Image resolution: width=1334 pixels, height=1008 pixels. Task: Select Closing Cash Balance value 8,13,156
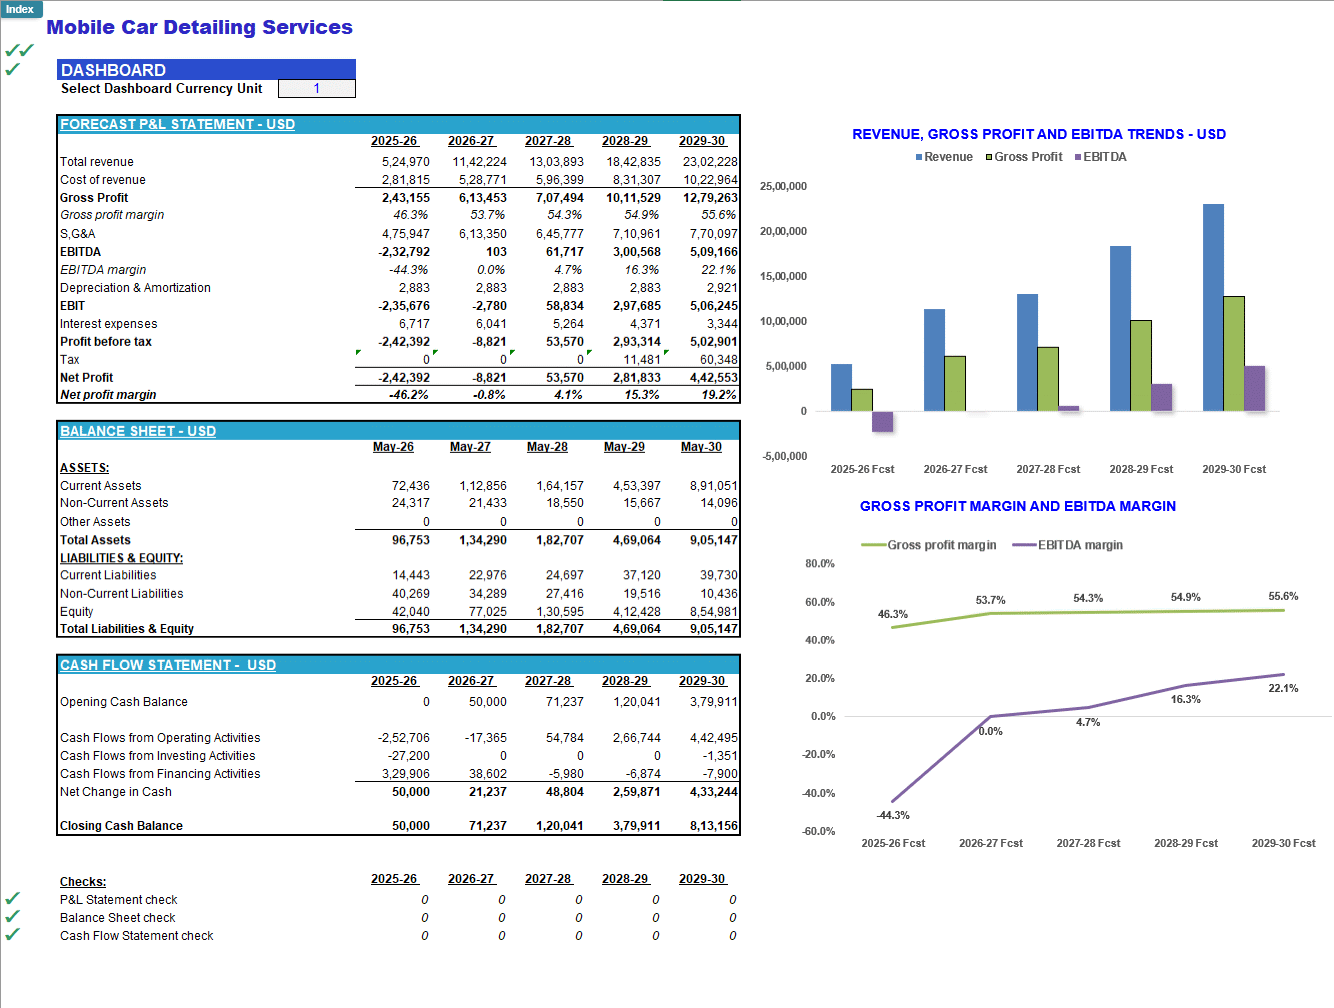tap(713, 825)
